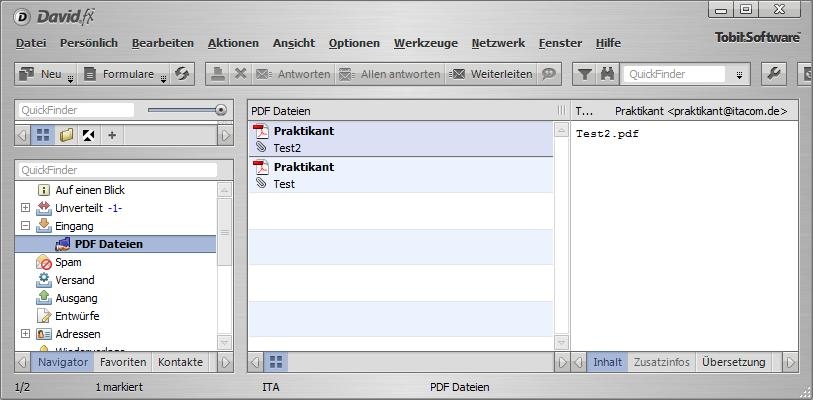Image resolution: width=813 pixels, height=400 pixels.
Task: Collapse the Eingang folder node
Action: (x=25, y=226)
